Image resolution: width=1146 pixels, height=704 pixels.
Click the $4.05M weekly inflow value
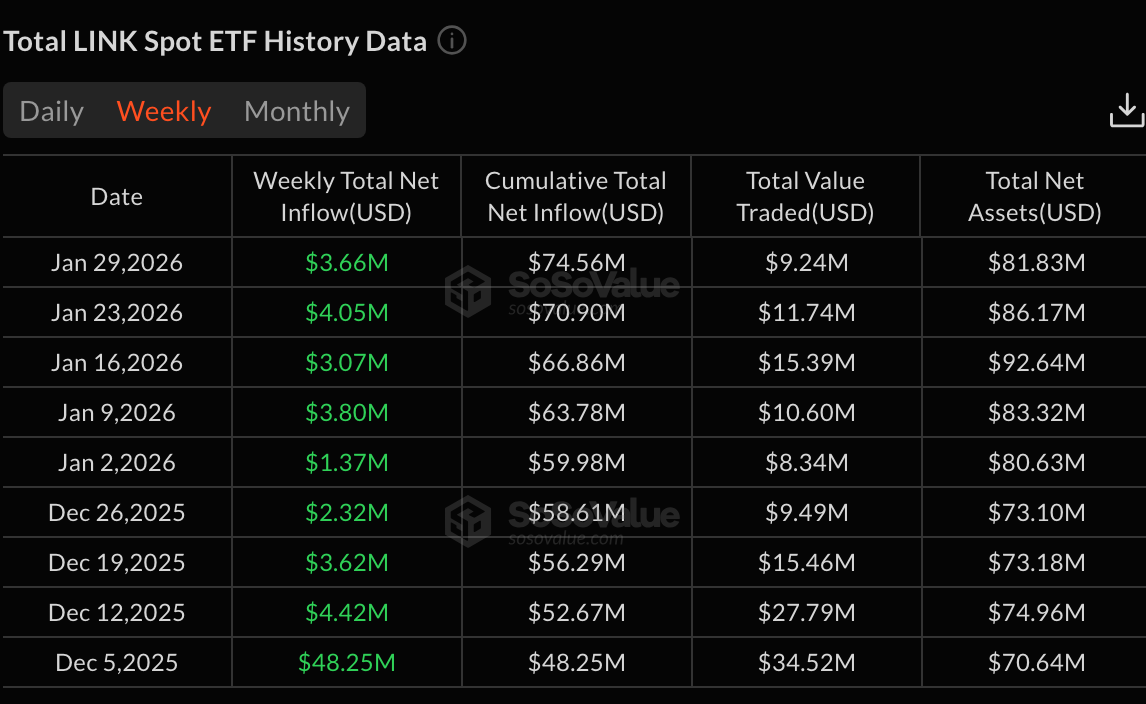346,313
